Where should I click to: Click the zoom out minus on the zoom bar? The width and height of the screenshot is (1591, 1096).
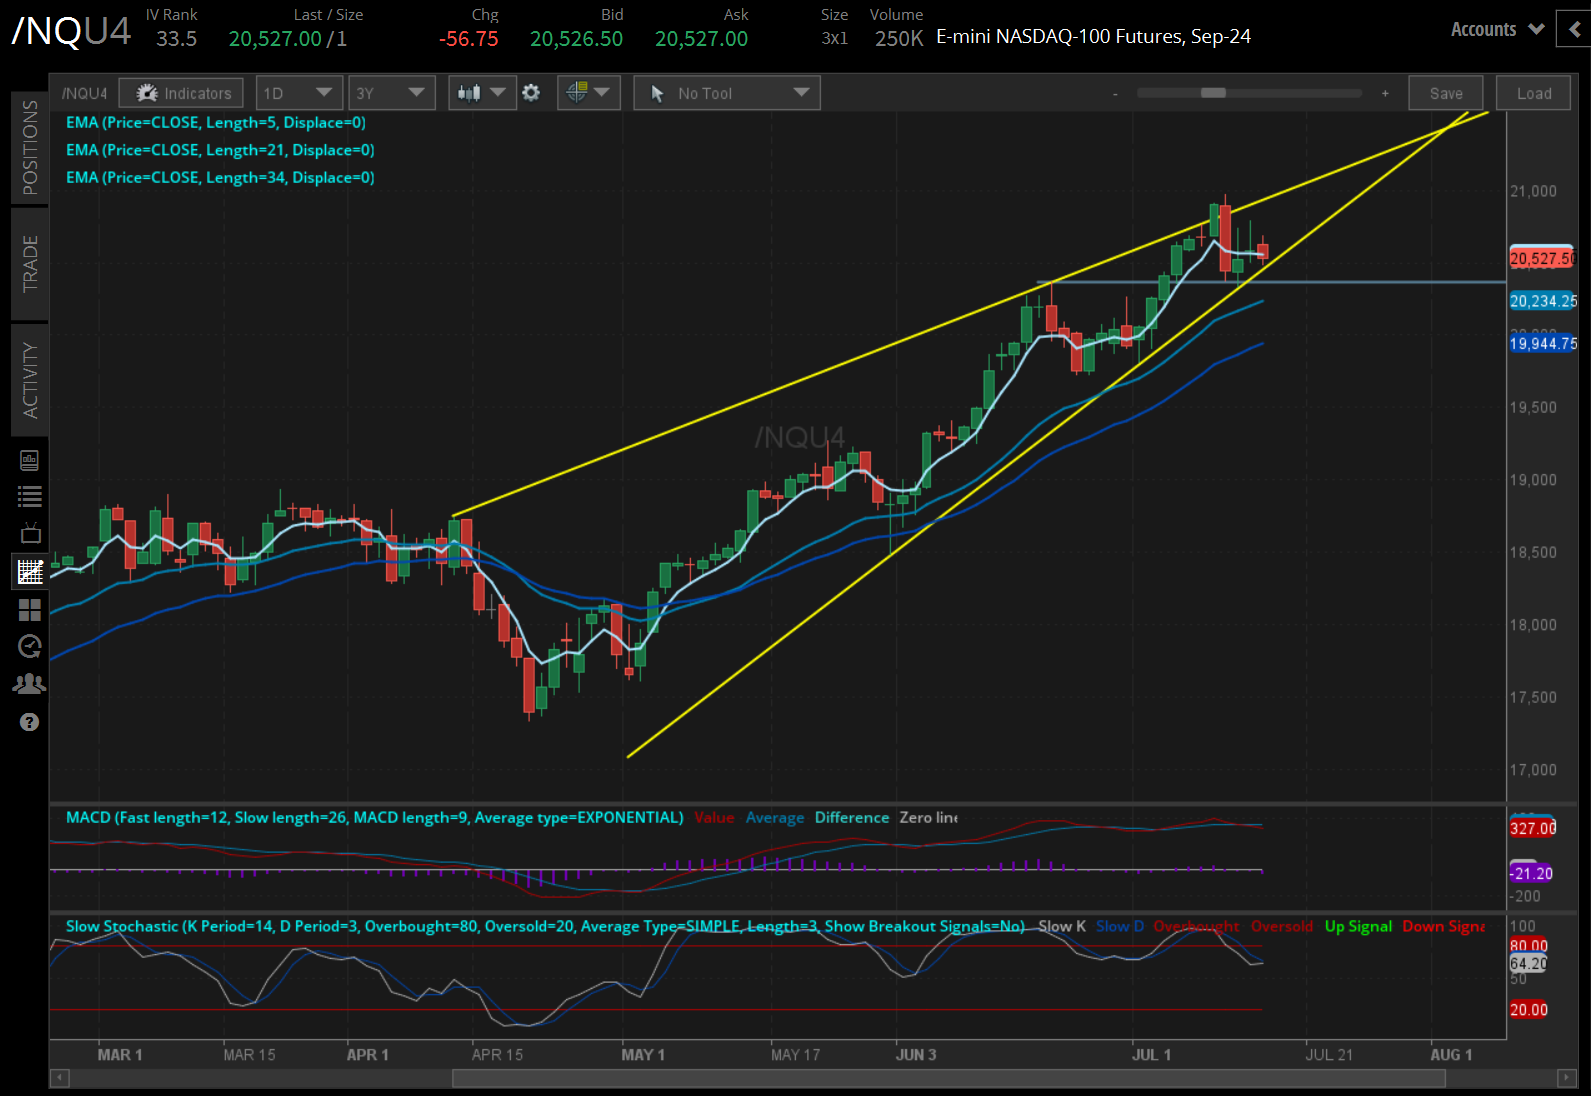click(x=1115, y=94)
